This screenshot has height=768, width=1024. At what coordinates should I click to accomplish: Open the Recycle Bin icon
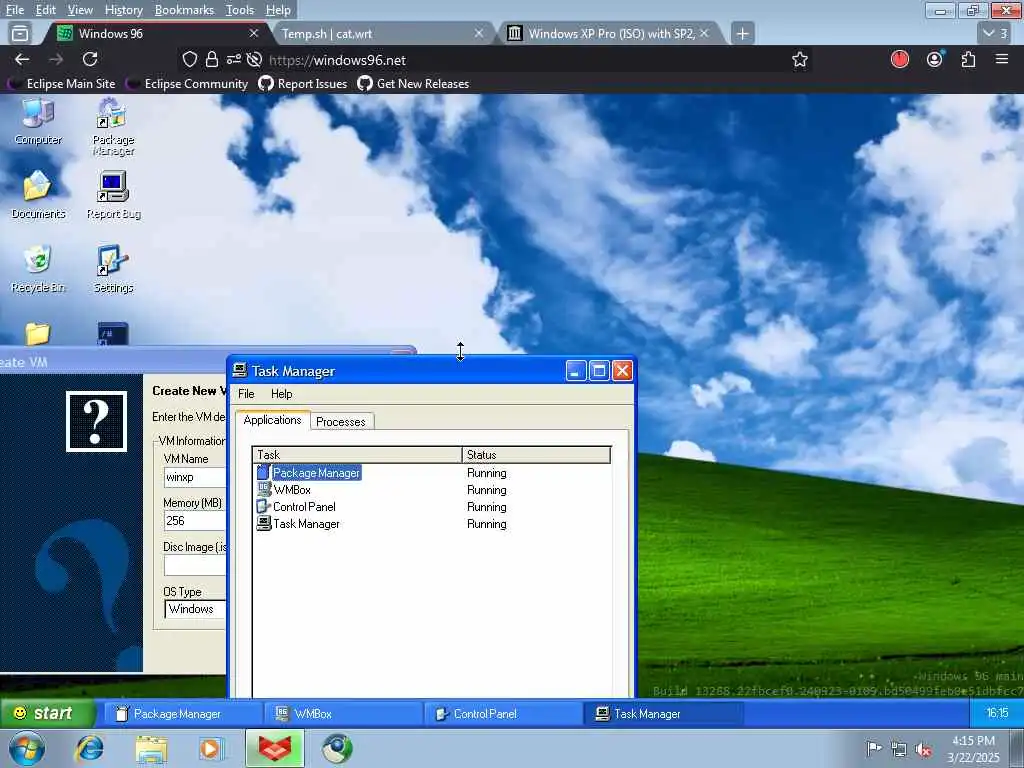[38, 269]
